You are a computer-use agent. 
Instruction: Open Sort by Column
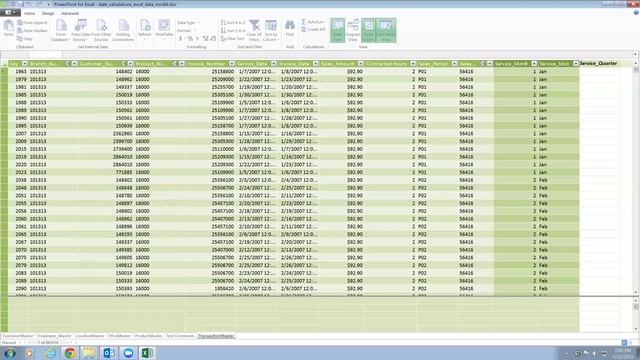(x=270, y=30)
